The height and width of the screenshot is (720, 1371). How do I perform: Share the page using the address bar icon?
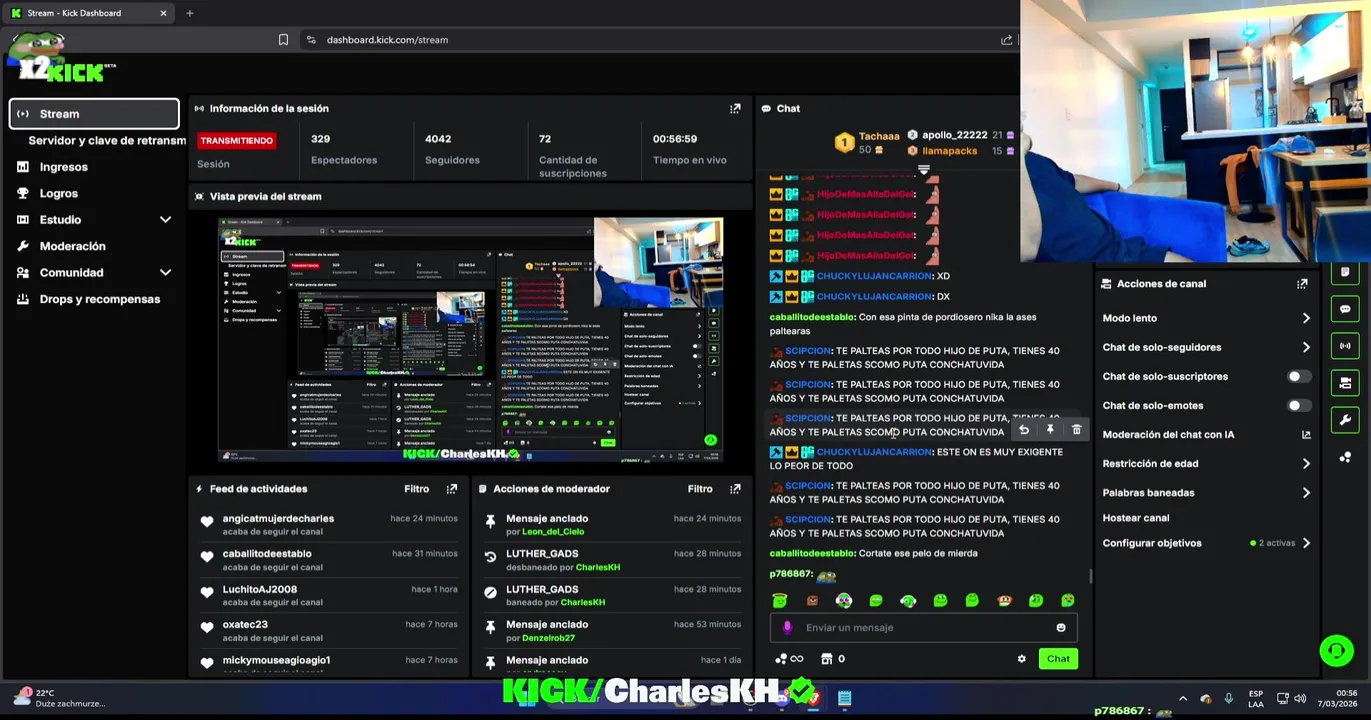[x=1006, y=40]
